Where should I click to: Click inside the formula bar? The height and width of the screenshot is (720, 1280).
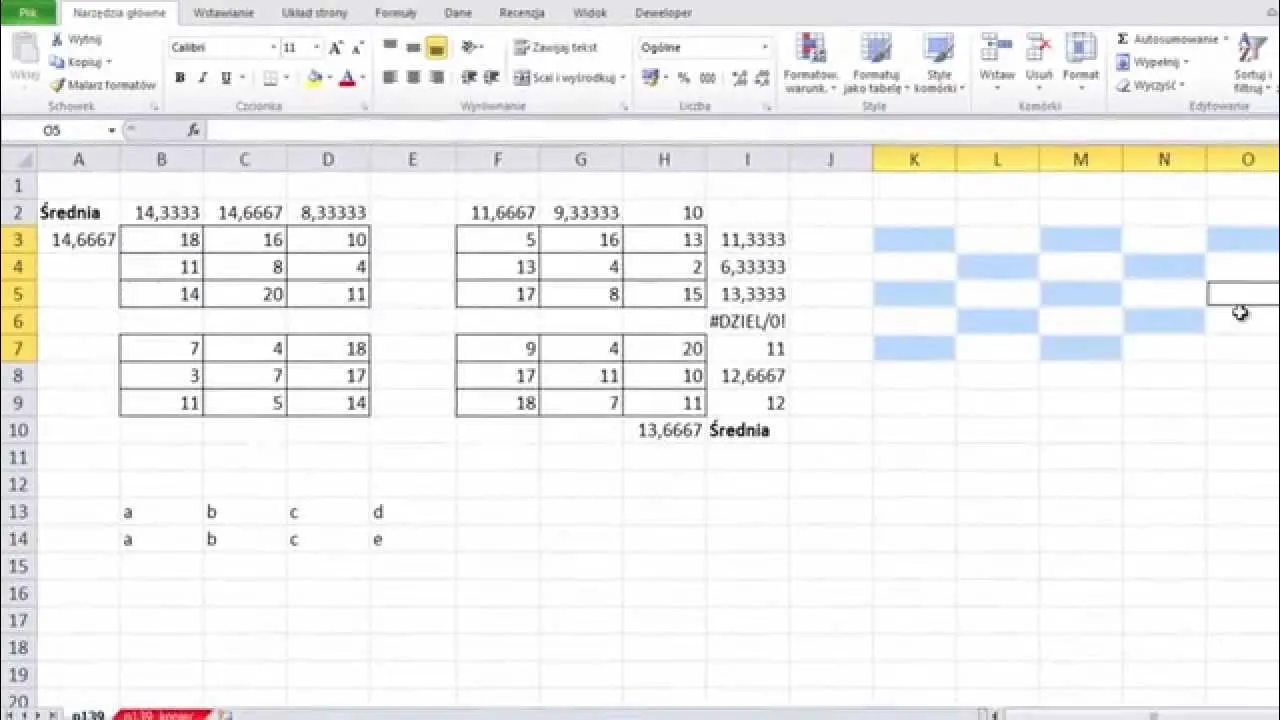[x=742, y=130]
